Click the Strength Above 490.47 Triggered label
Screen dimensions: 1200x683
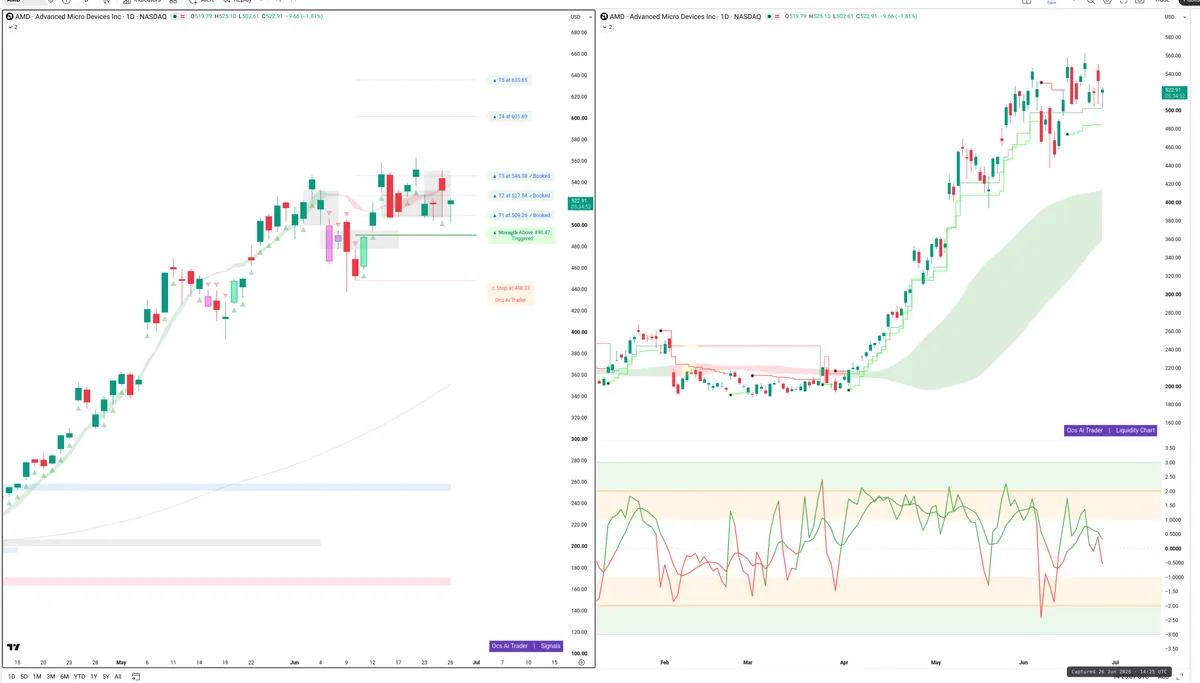(x=521, y=235)
